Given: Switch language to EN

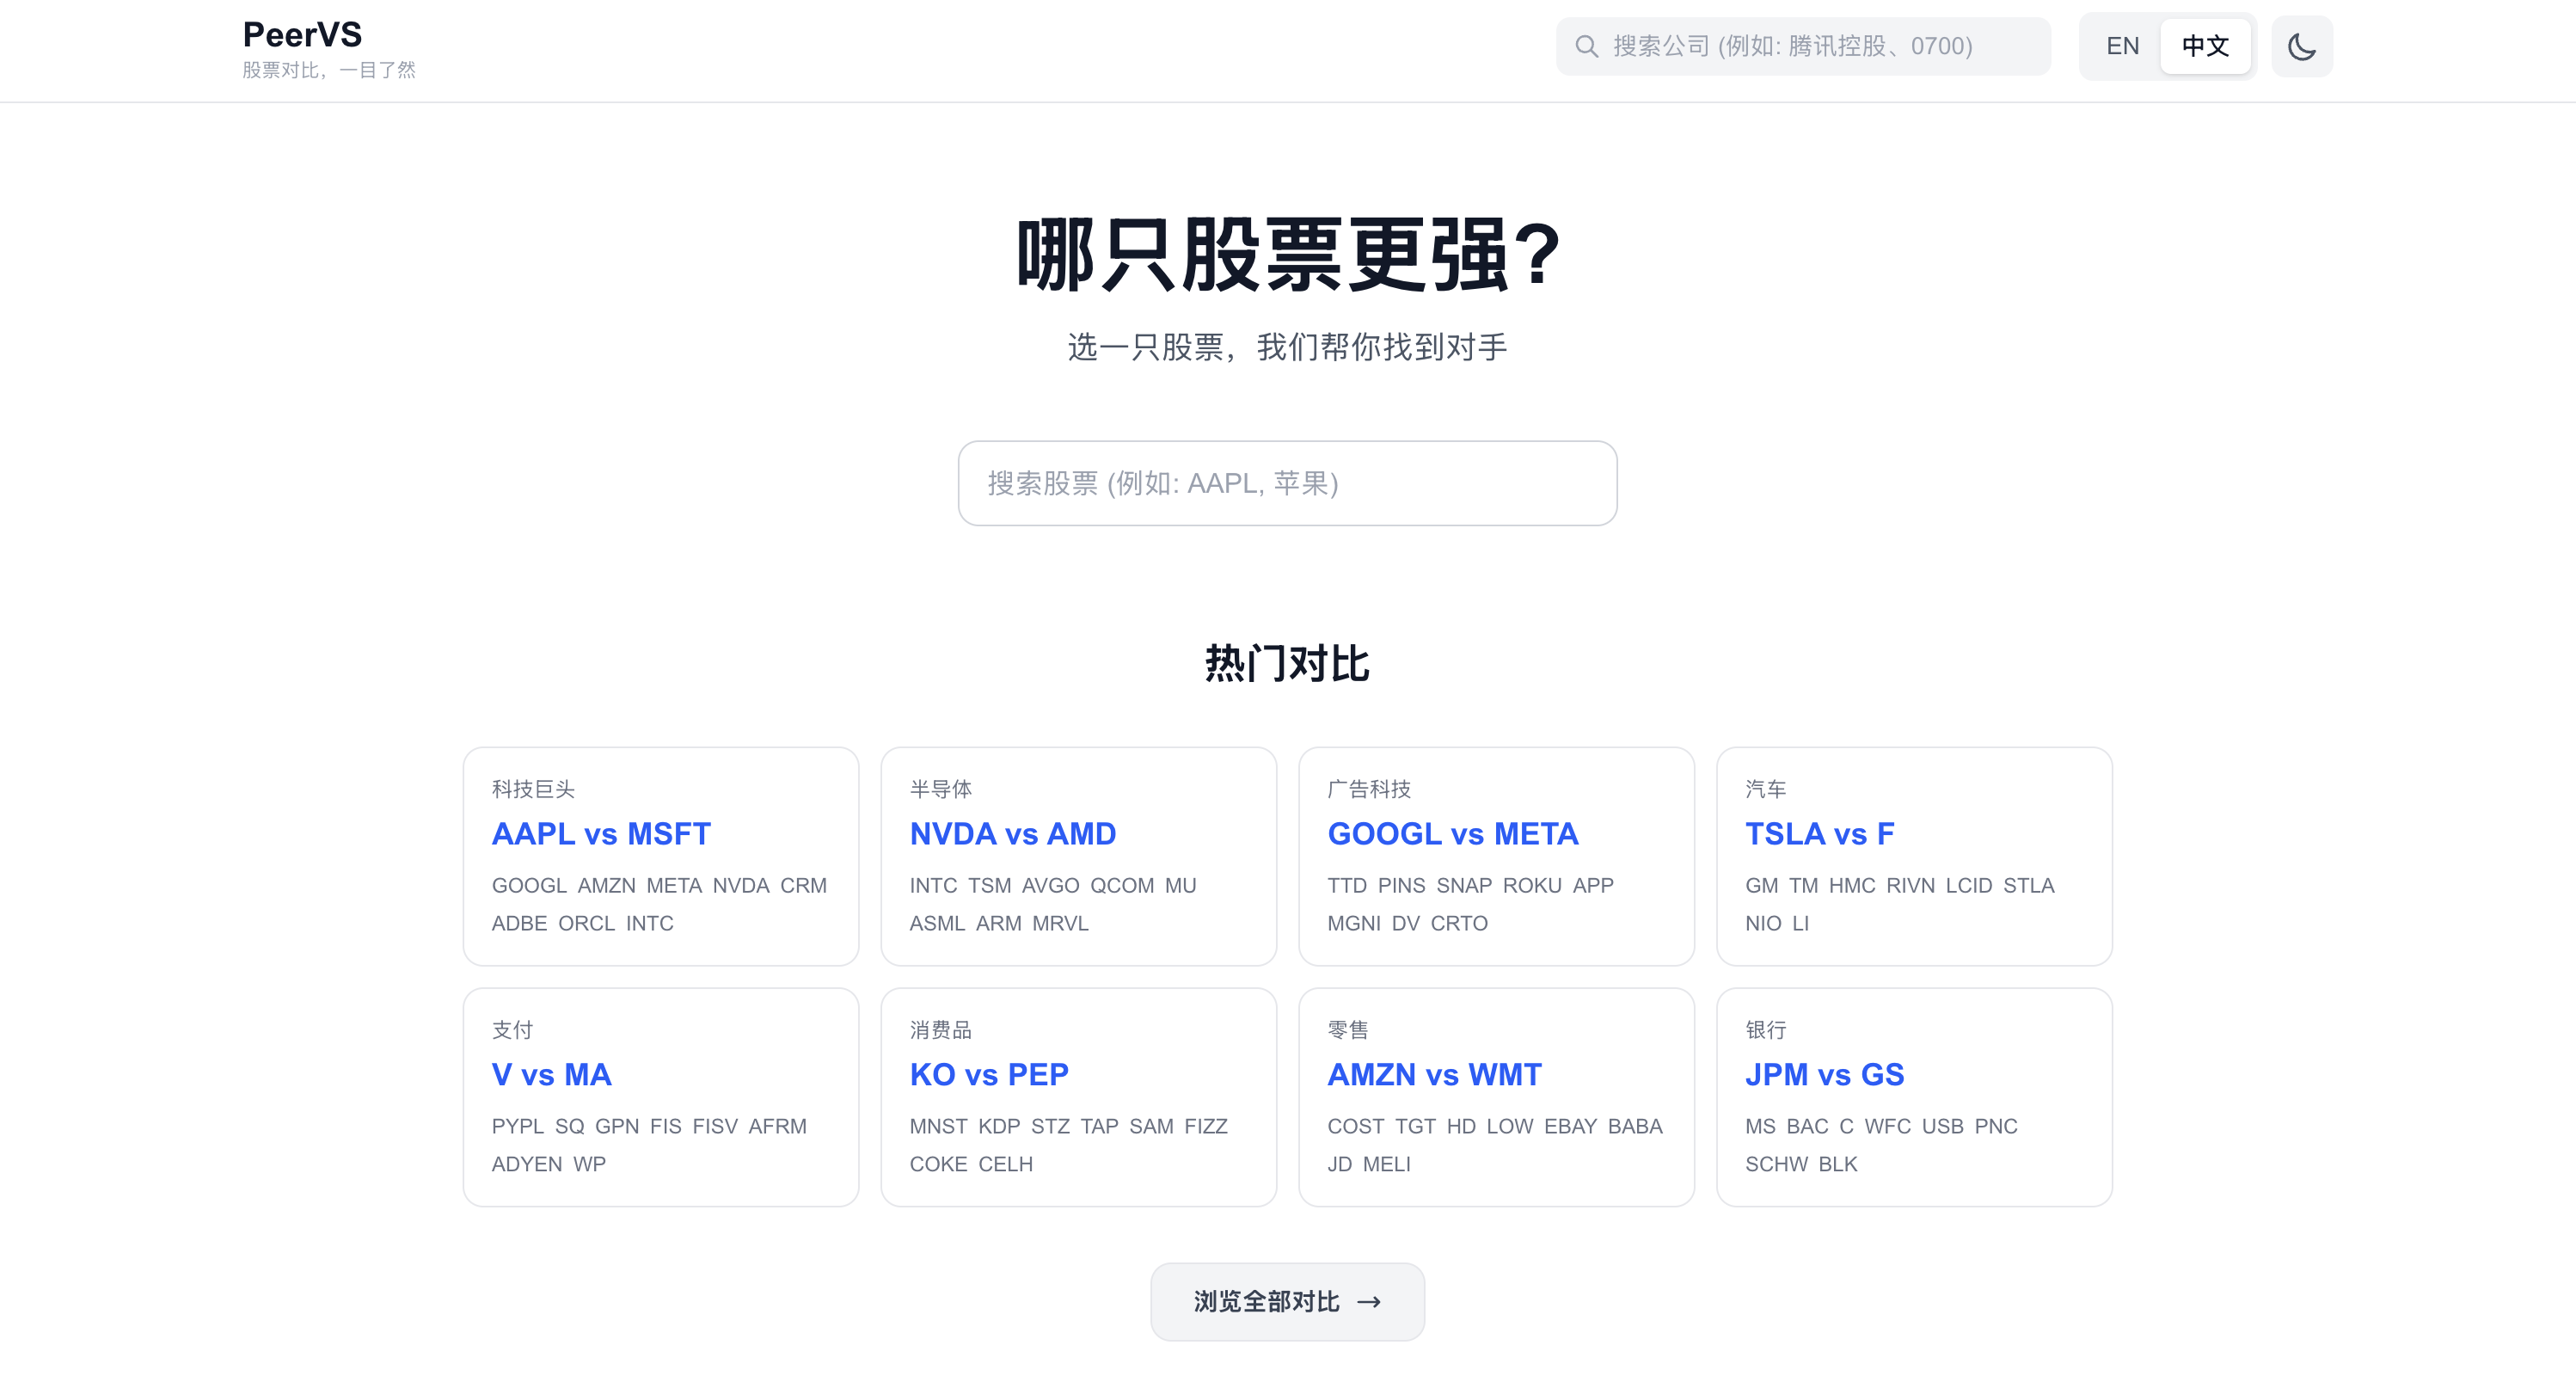Looking at the screenshot, I should [2122, 46].
